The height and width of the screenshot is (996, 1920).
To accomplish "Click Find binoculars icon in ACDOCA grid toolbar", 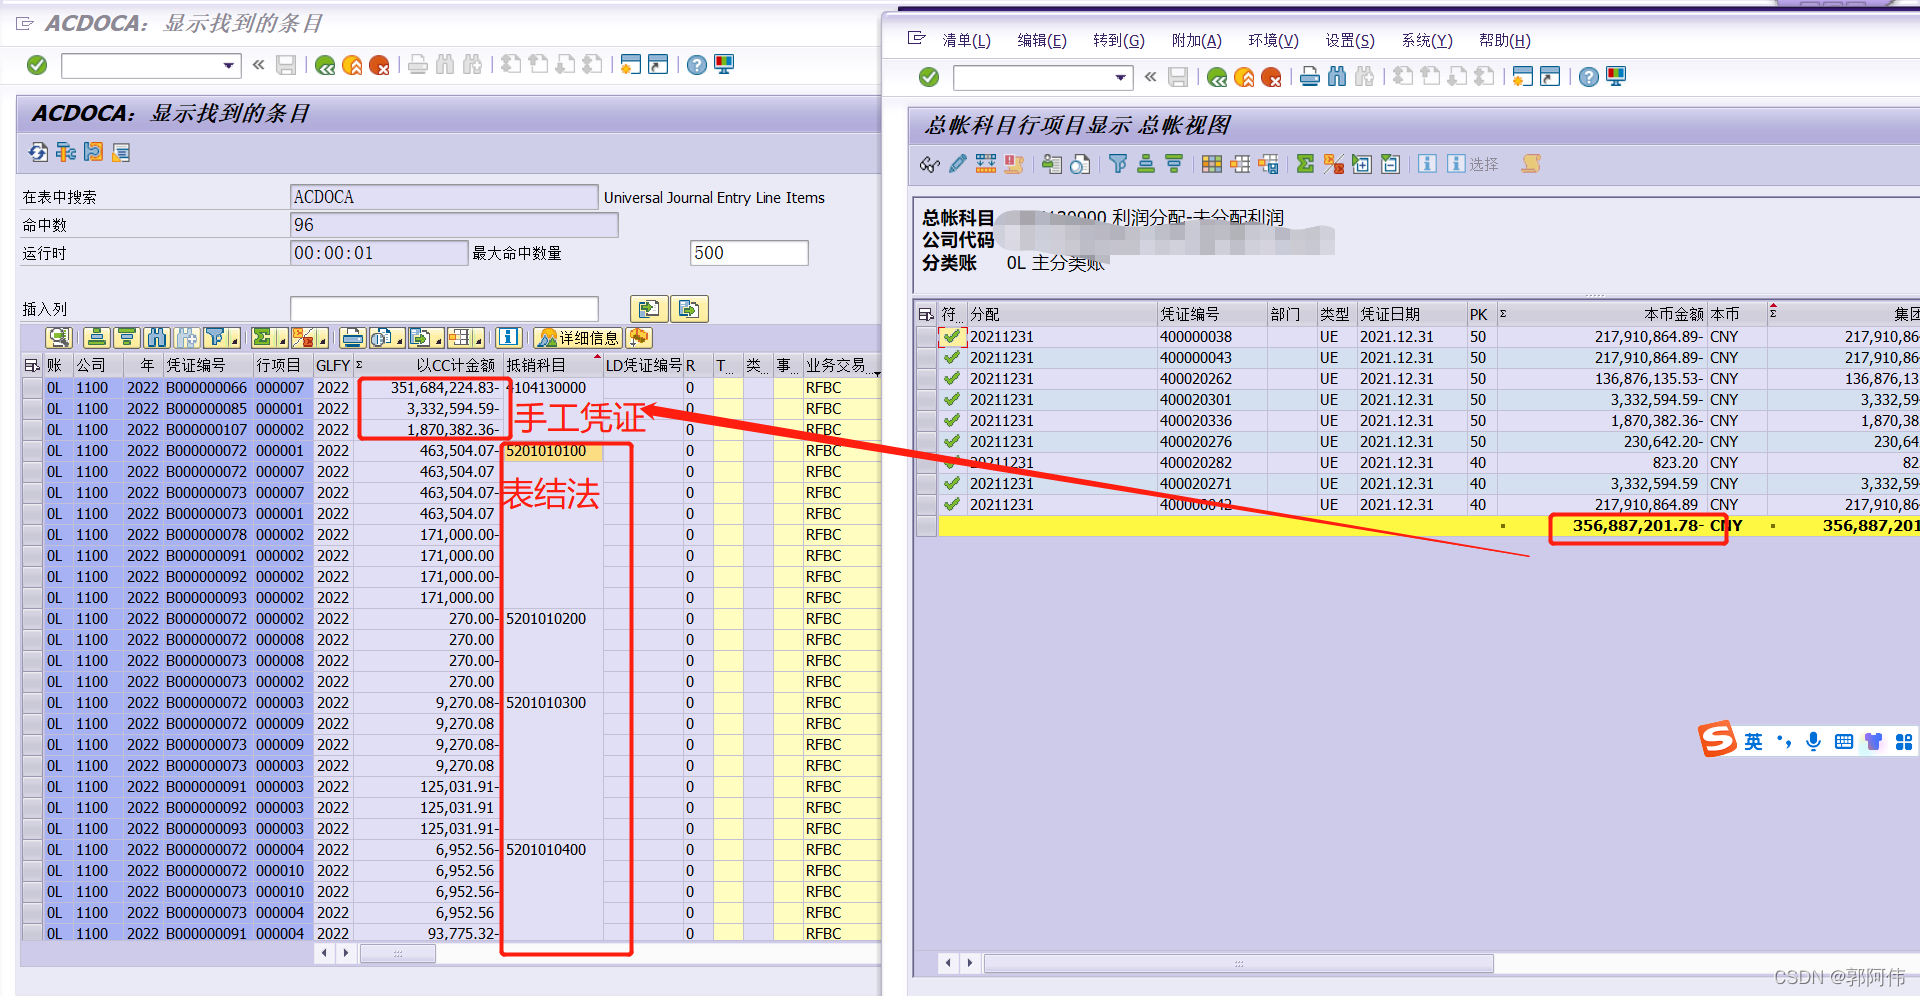I will (x=157, y=338).
